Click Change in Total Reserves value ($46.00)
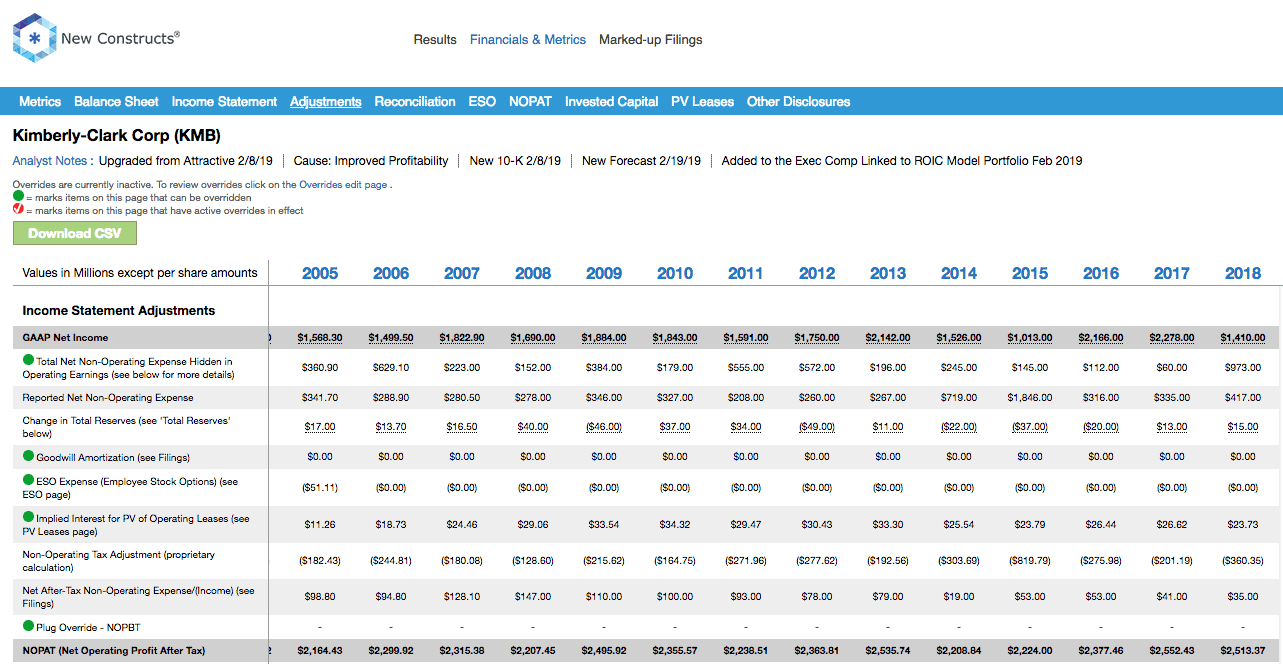 coord(604,427)
